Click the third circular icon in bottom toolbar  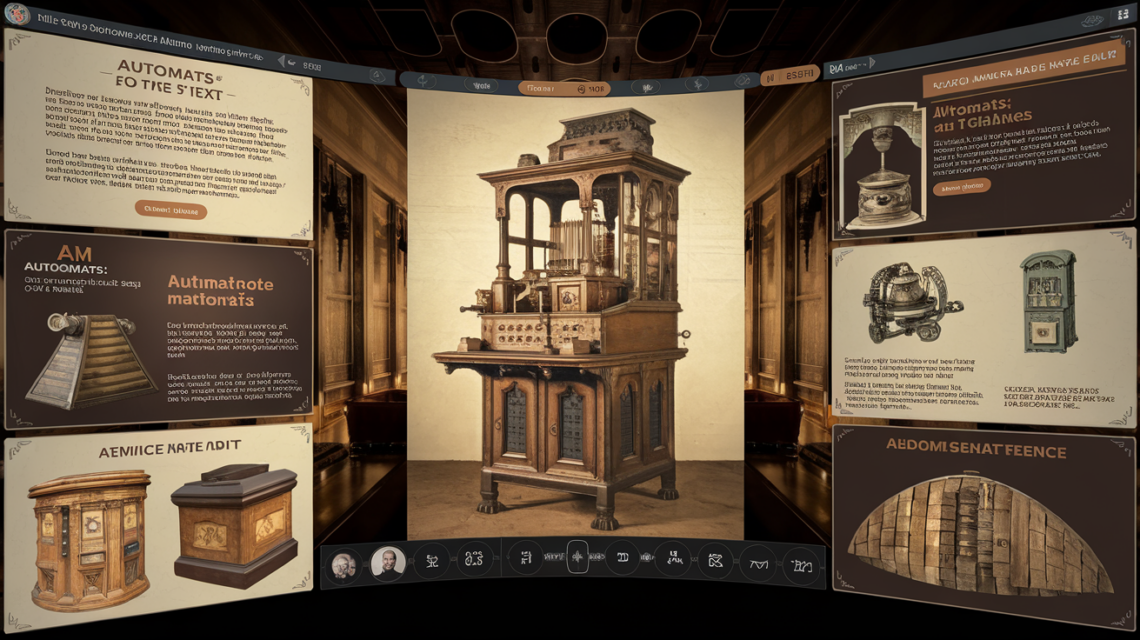pyautogui.click(x=431, y=561)
